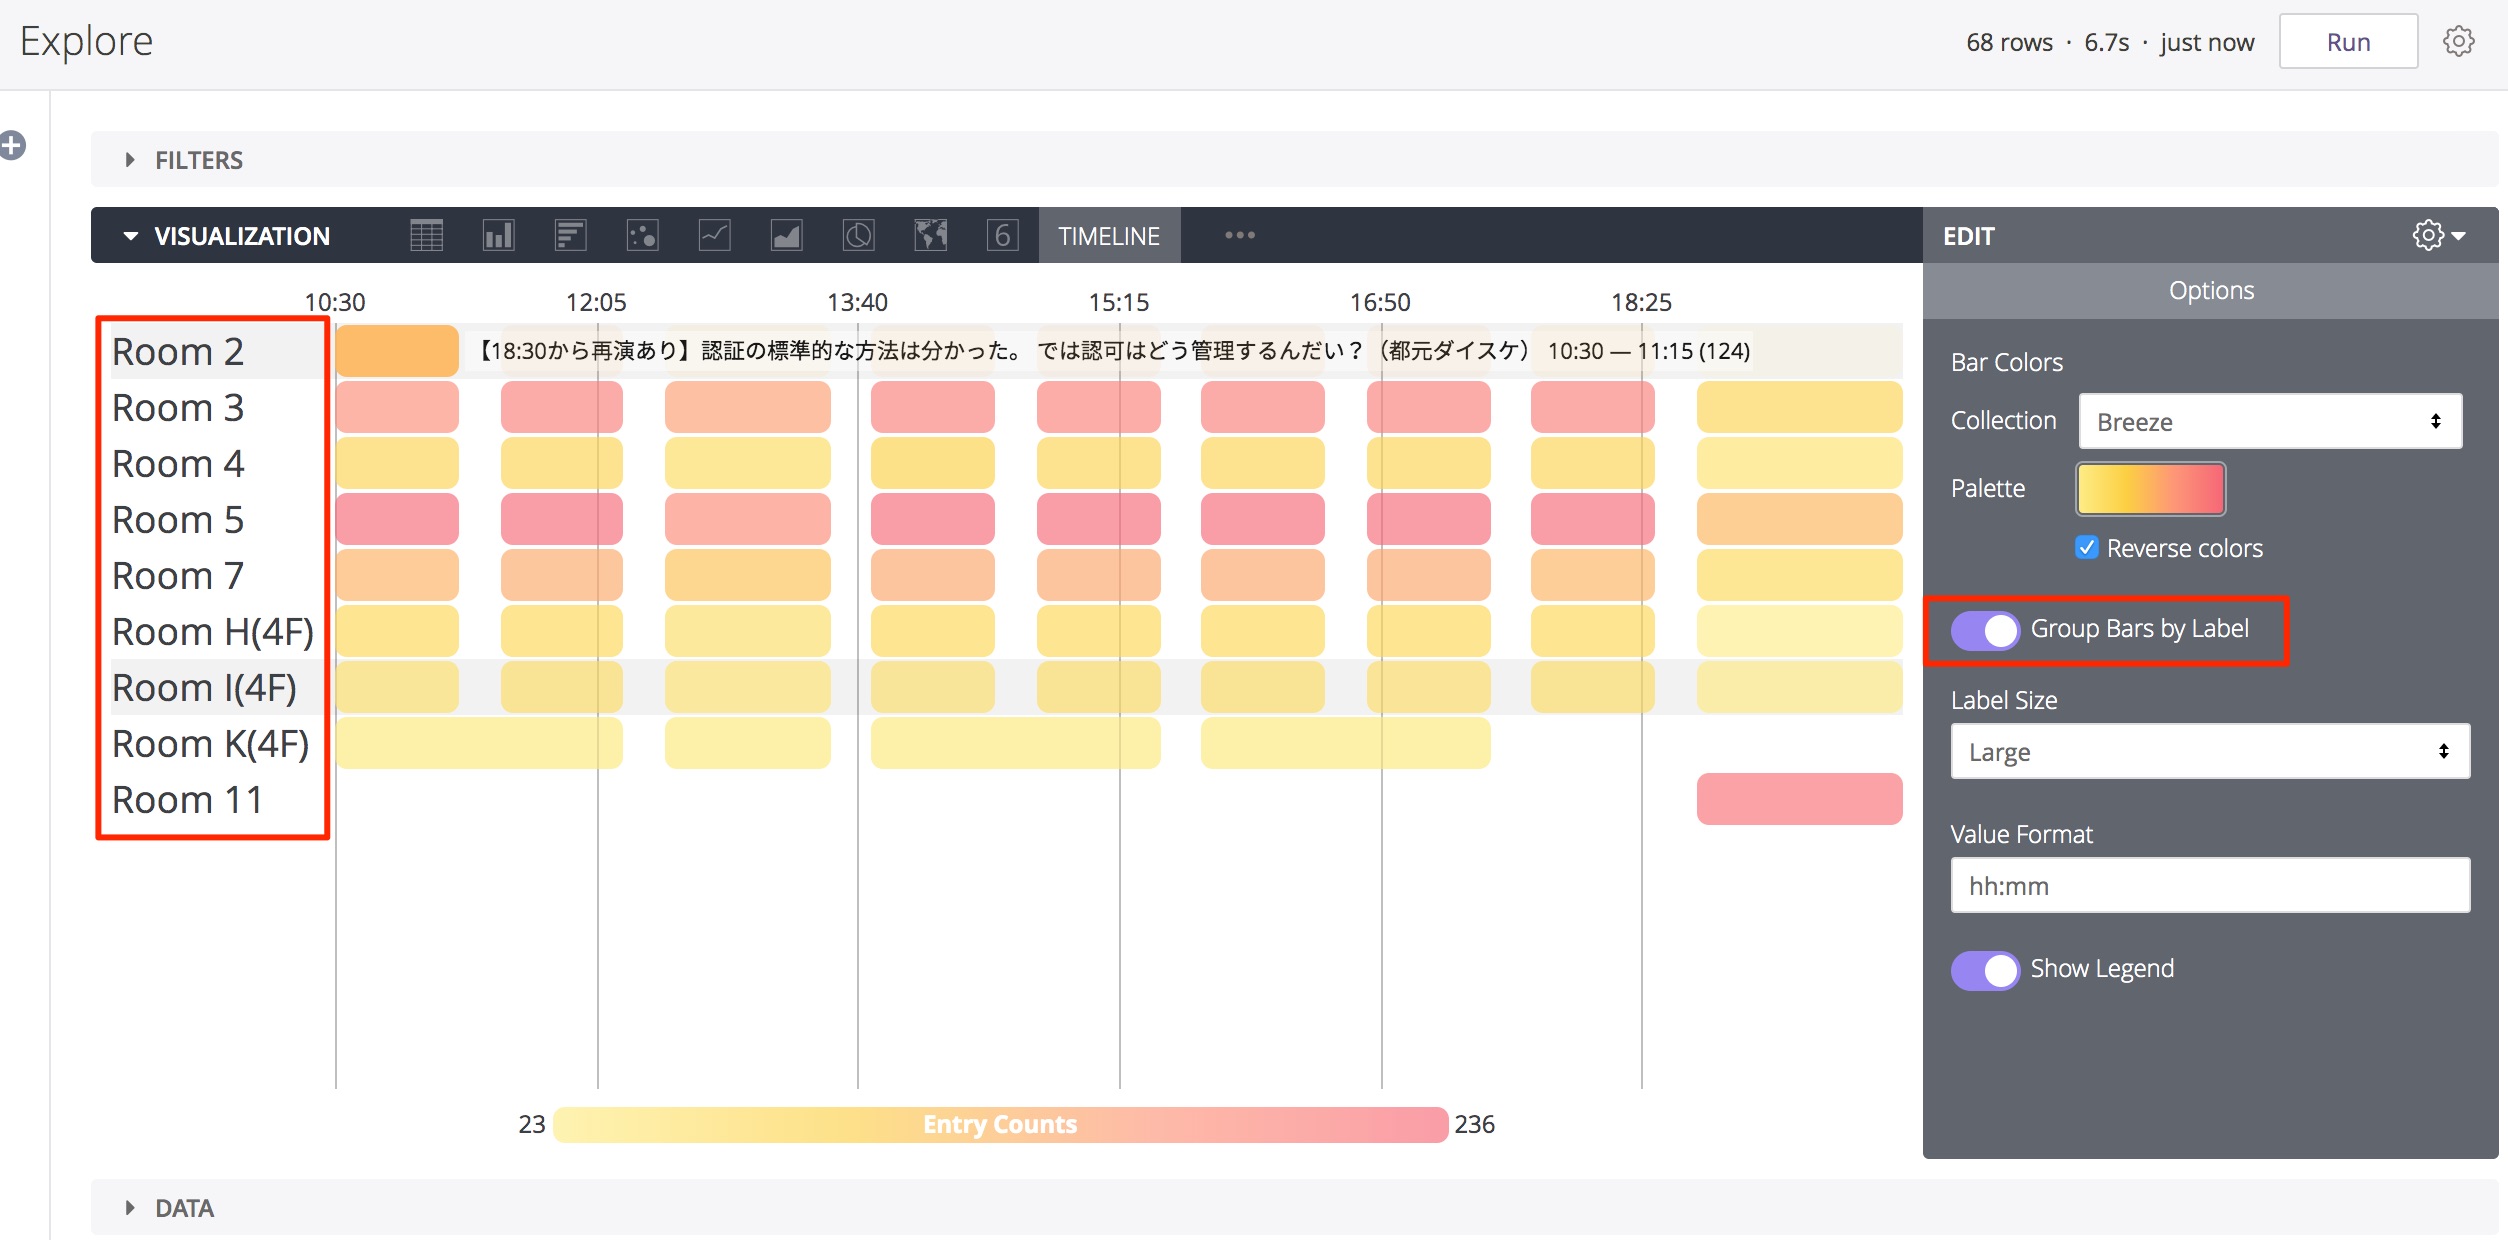Select the Scatter plot visualization

(642, 235)
